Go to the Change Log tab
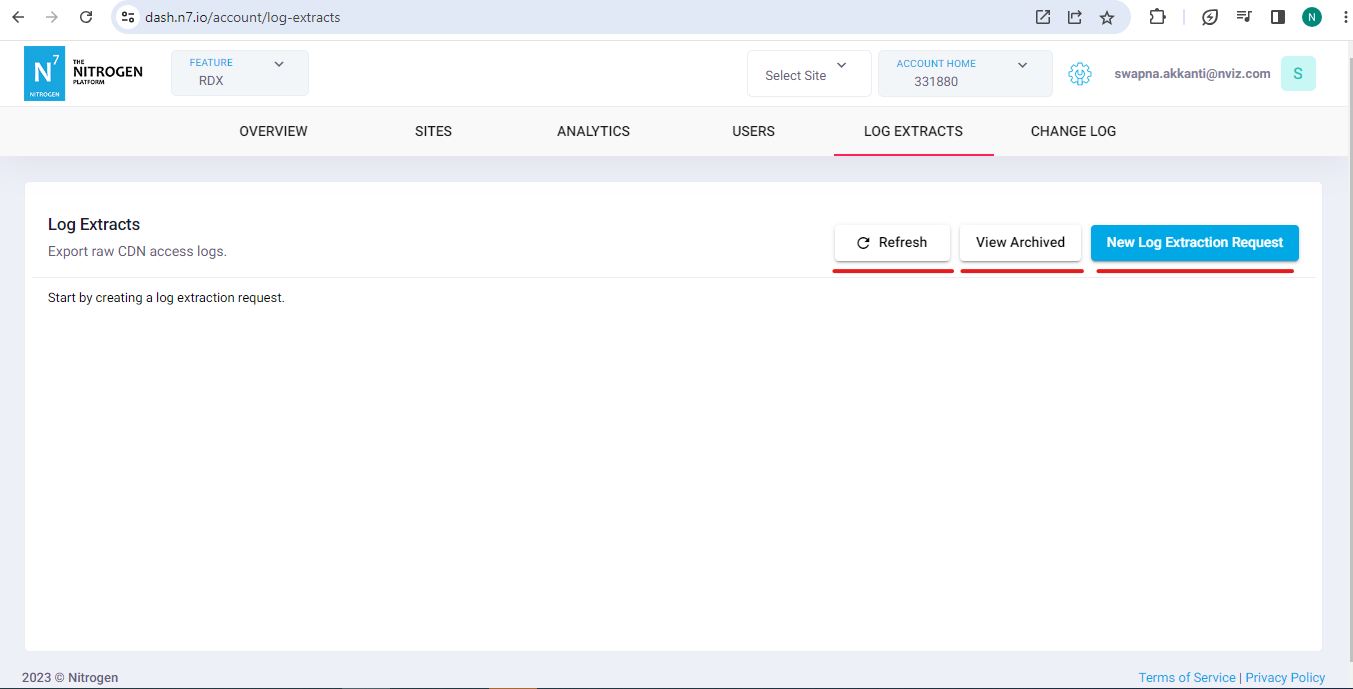This screenshot has width=1353, height=689. coord(1073,131)
